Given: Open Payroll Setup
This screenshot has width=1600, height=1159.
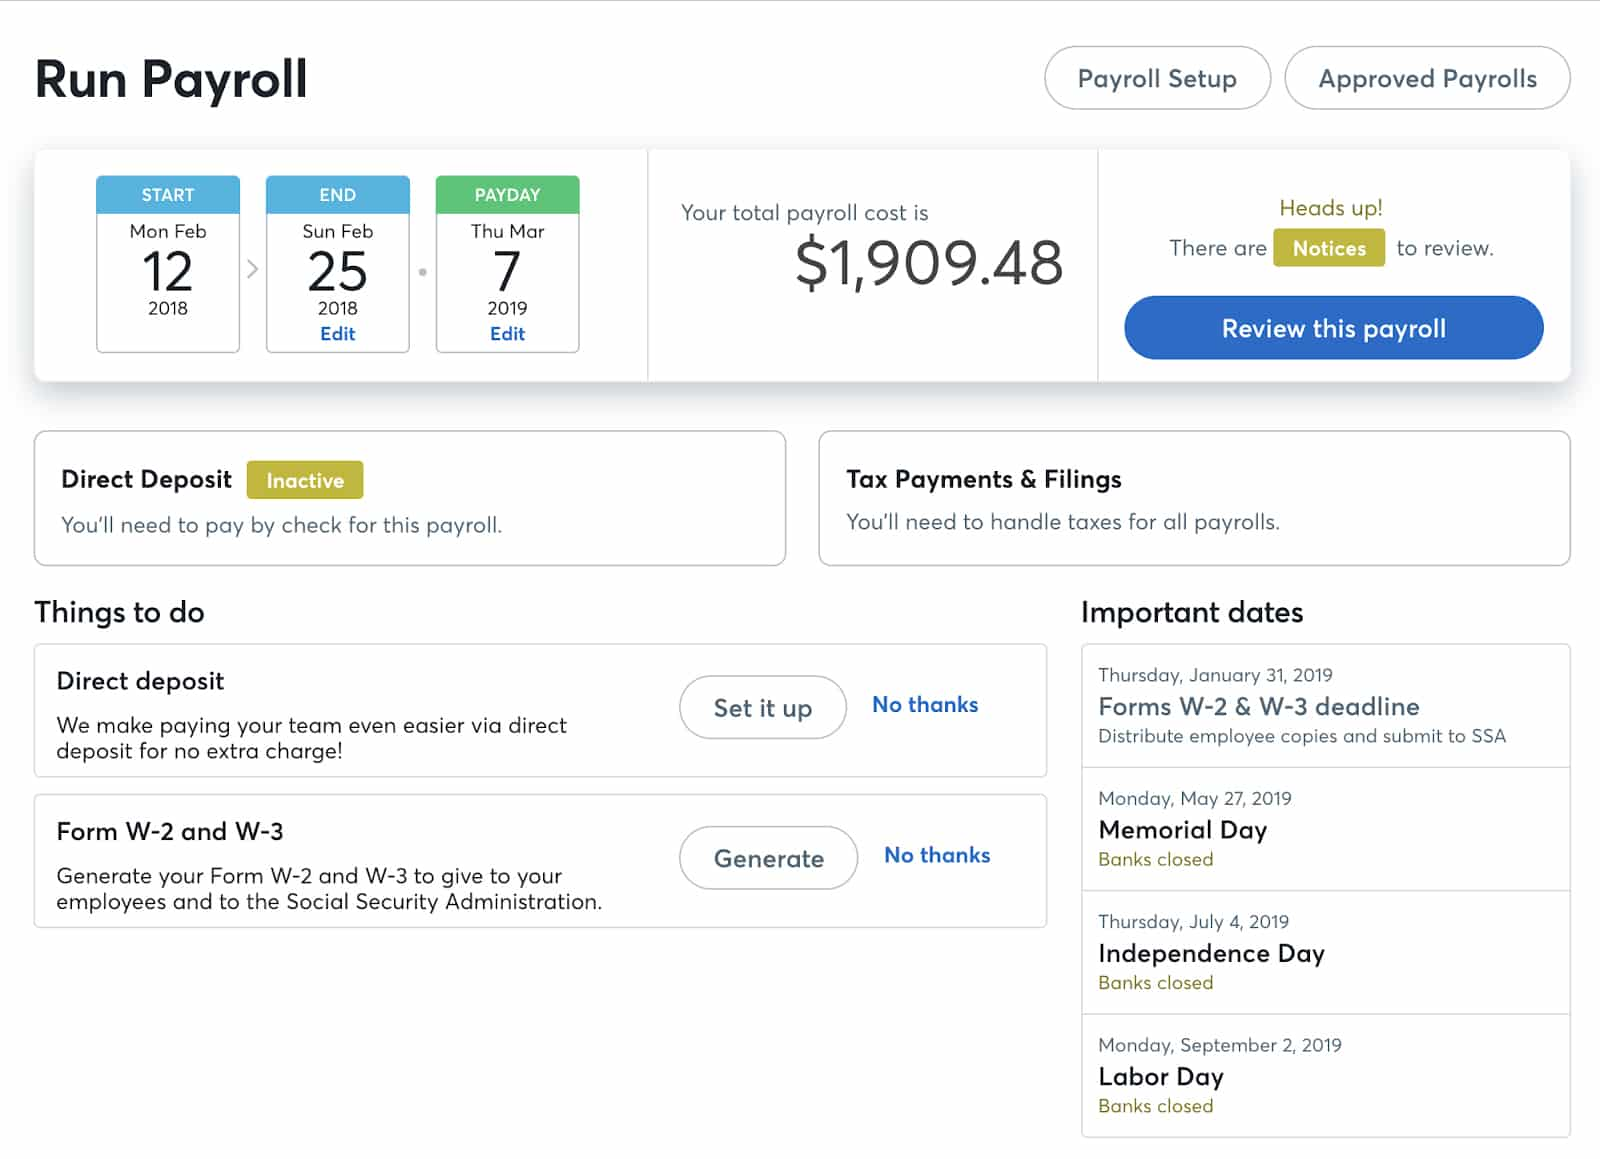Looking at the screenshot, I should click(x=1156, y=78).
